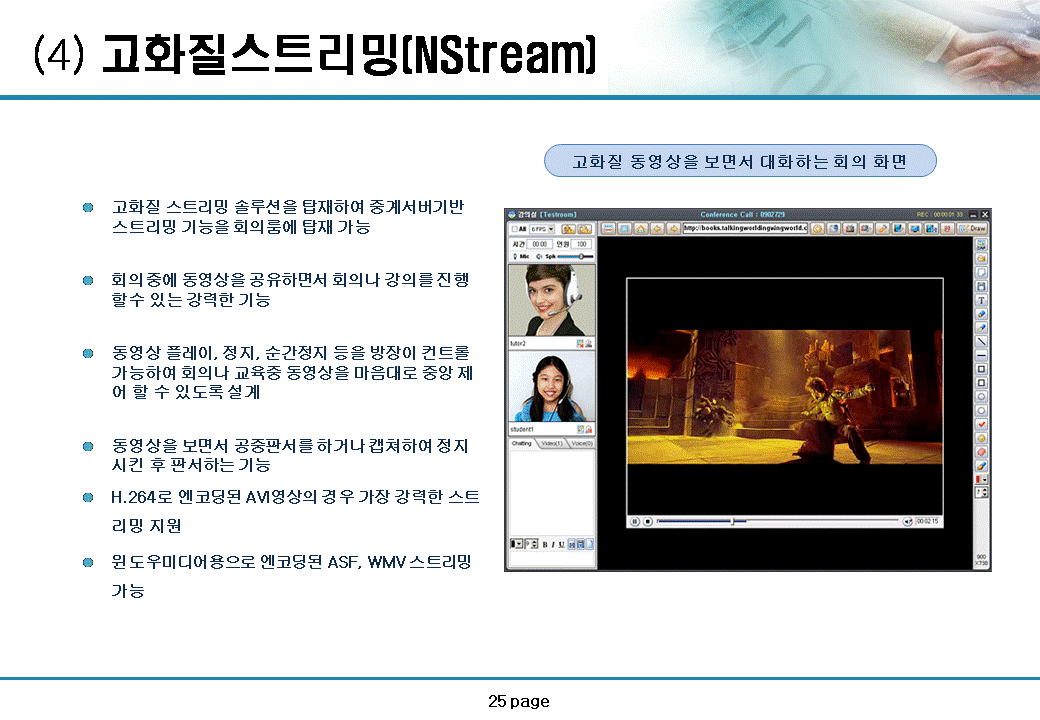Click the time field showing 00:00
The width and height of the screenshot is (1040, 720).
[x=540, y=245]
